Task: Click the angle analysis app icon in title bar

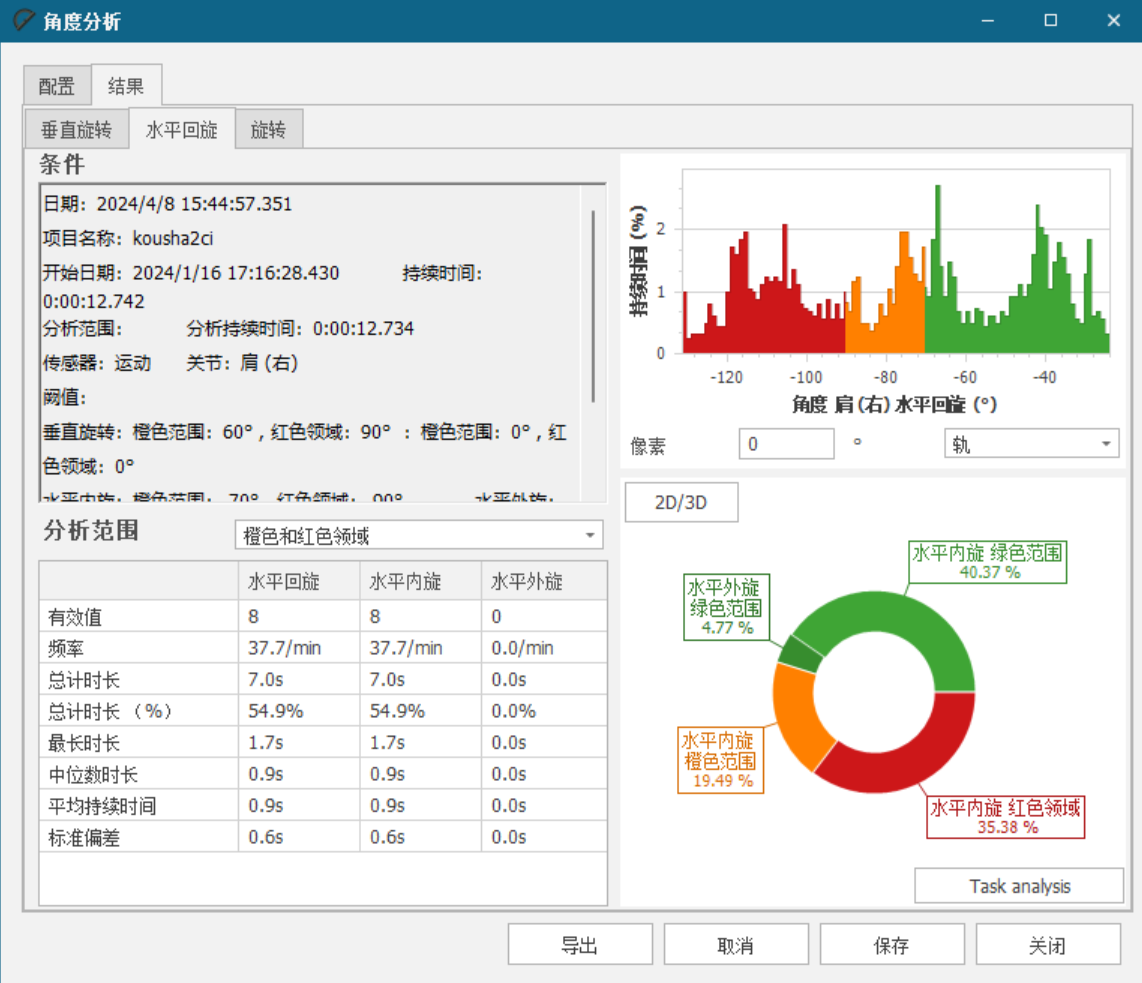Action: tap(22, 21)
